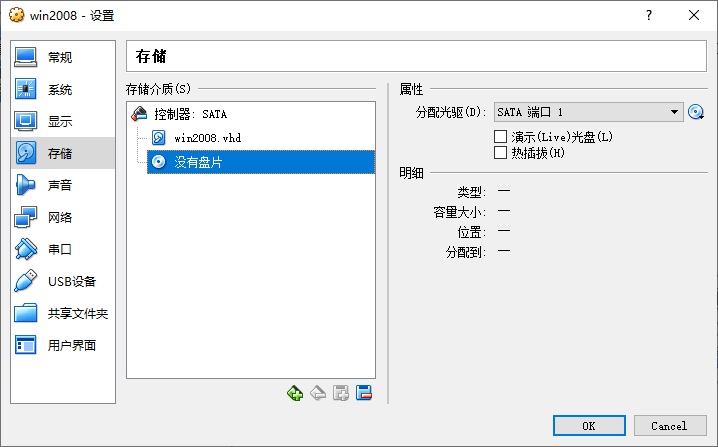Remove the selected storage attachment

[x=364, y=393]
